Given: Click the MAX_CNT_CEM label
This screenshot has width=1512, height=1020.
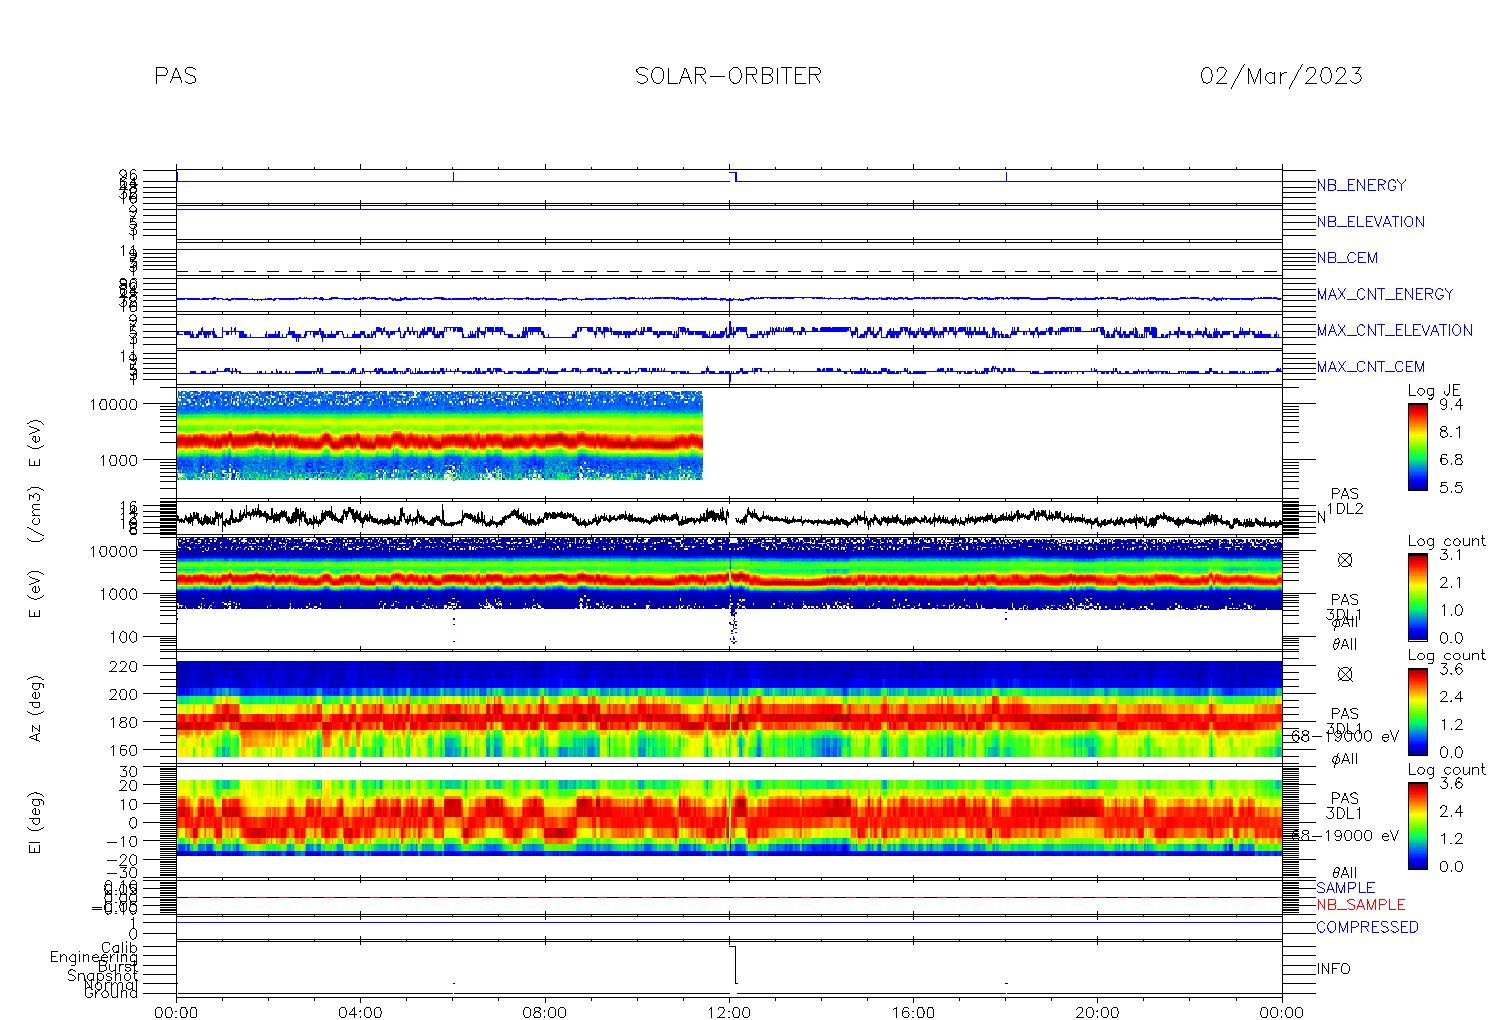Looking at the screenshot, I should point(1370,367).
